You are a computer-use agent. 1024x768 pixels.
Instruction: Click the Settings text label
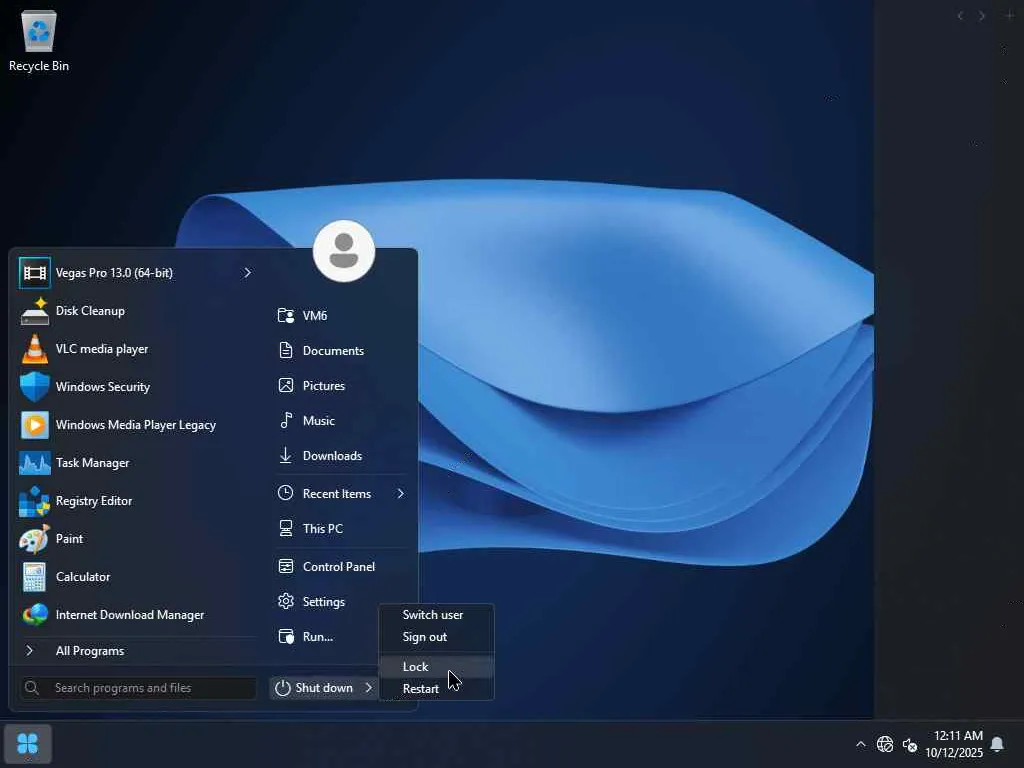point(324,601)
